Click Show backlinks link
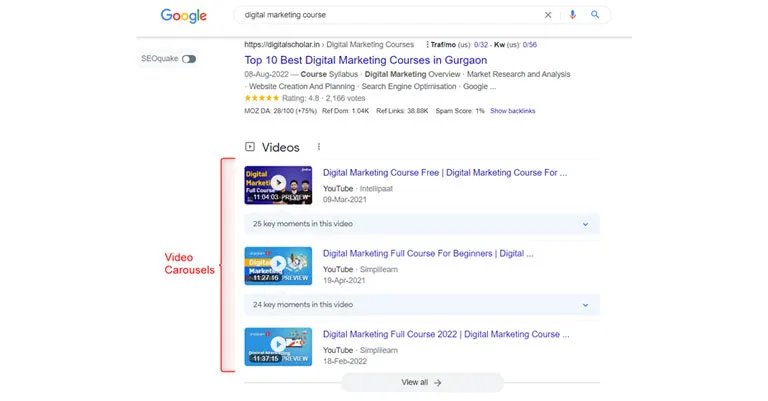Viewport: 768px width, 401px height. 512,111
